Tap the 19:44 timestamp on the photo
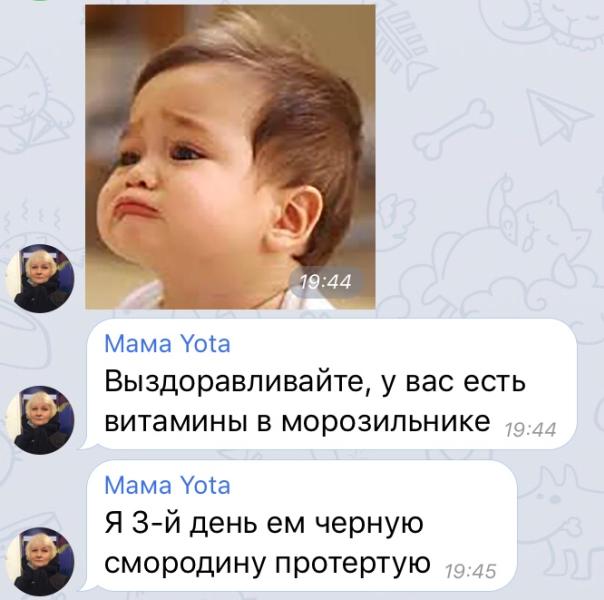The width and height of the screenshot is (604, 600). [x=326, y=282]
